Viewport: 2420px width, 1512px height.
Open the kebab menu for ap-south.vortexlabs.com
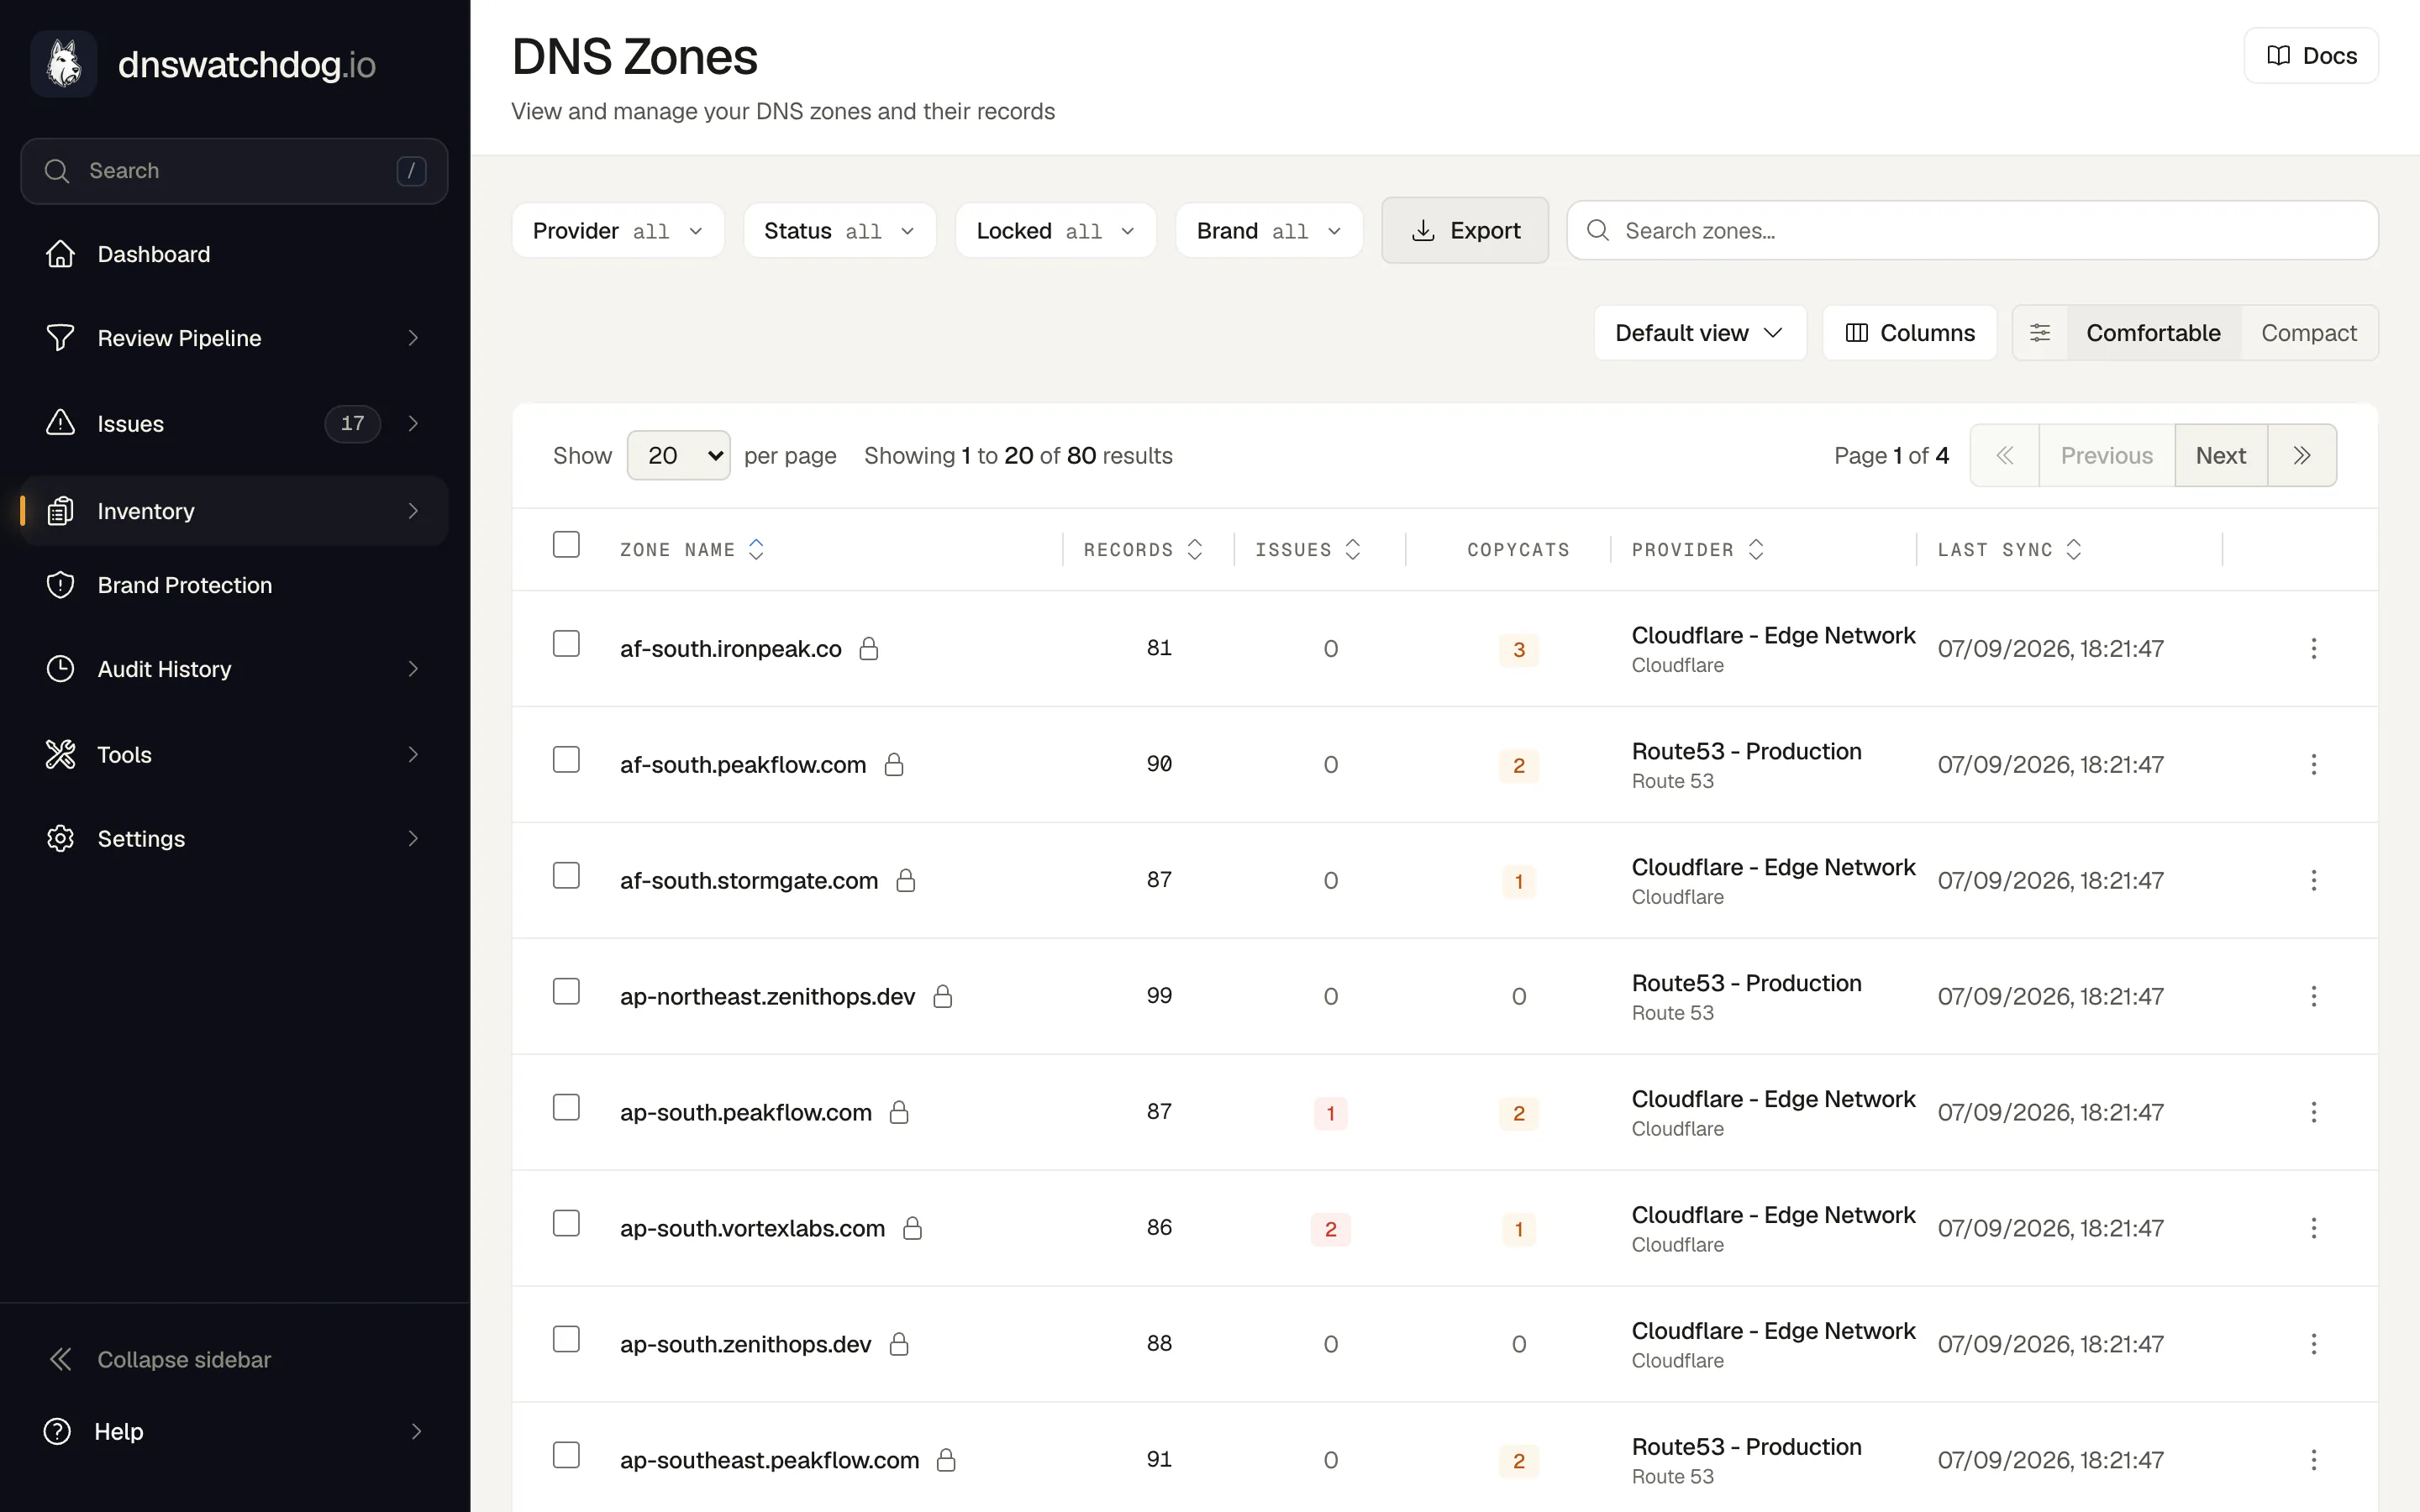2313,1229
